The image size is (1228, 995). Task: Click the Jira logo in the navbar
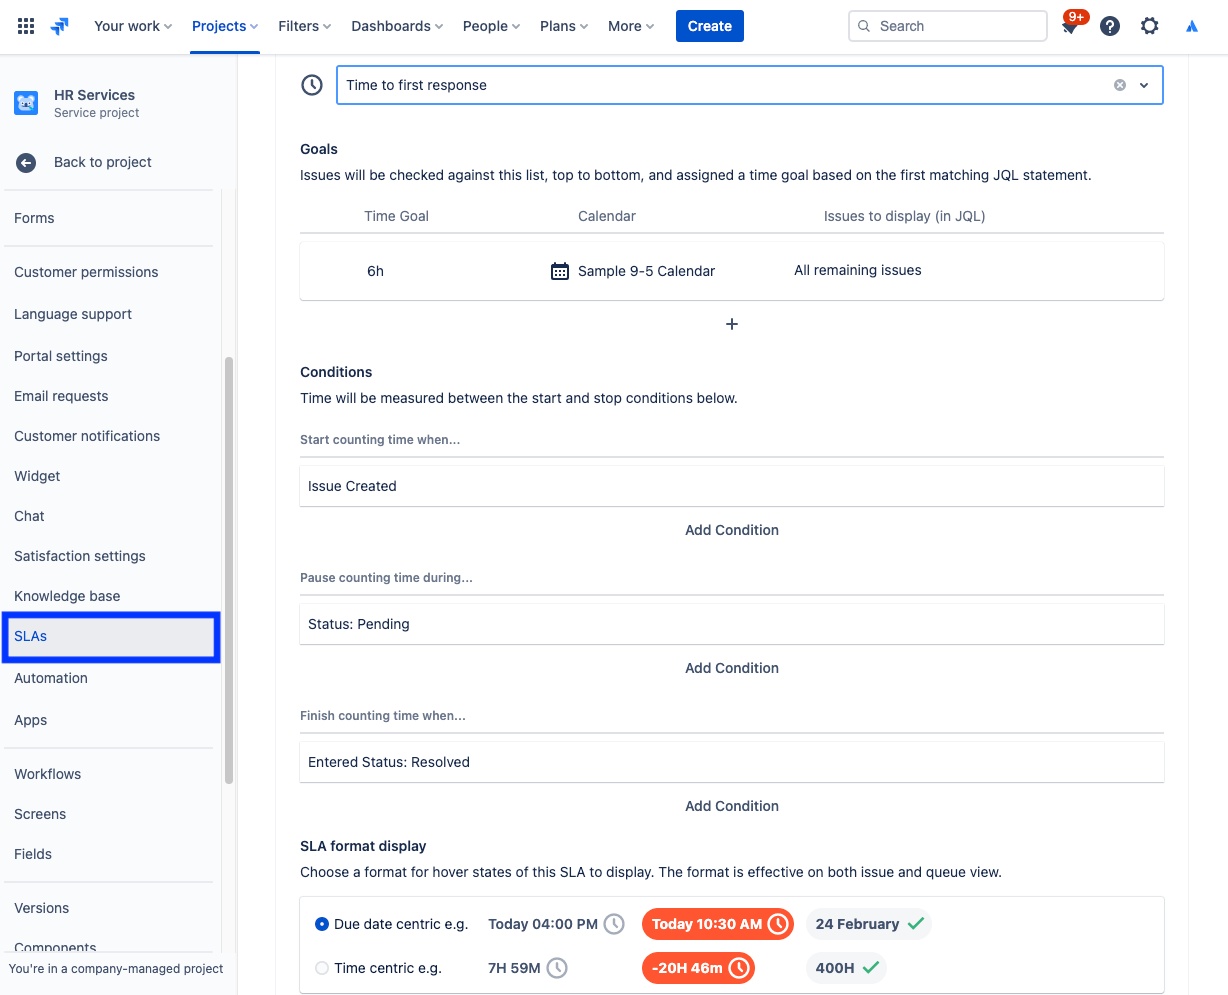(58, 25)
